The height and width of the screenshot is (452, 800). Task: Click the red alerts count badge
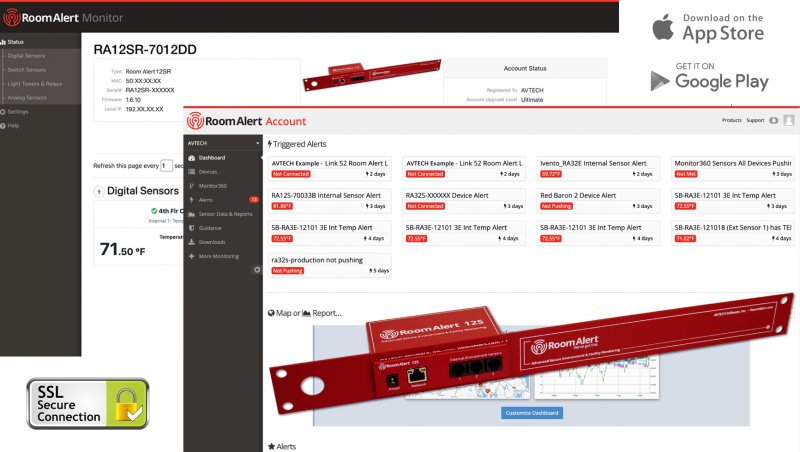(254, 200)
